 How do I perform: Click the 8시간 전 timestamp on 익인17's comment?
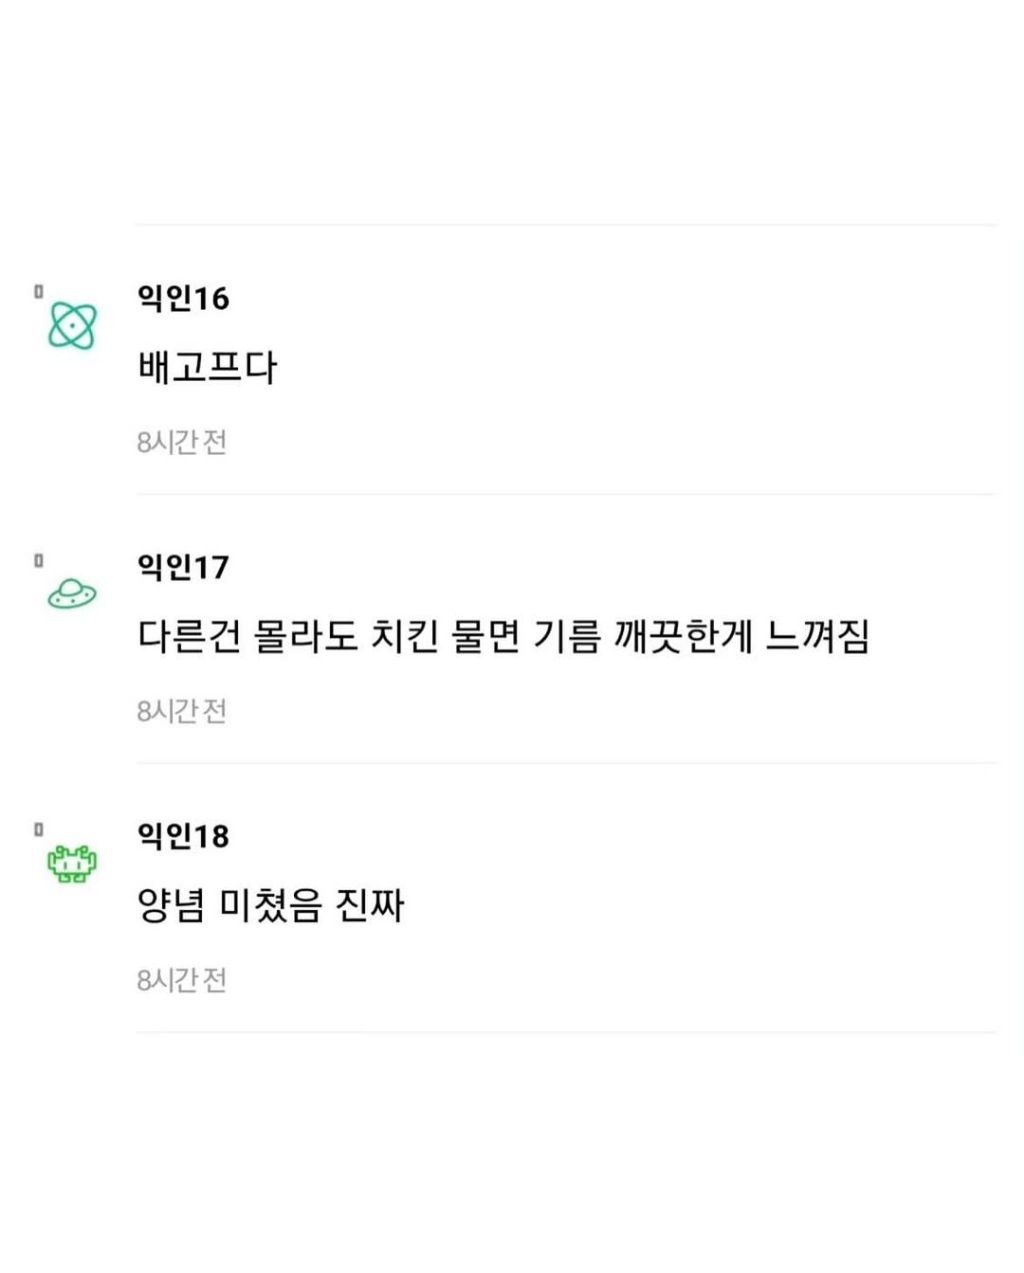click(x=183, y=710)
